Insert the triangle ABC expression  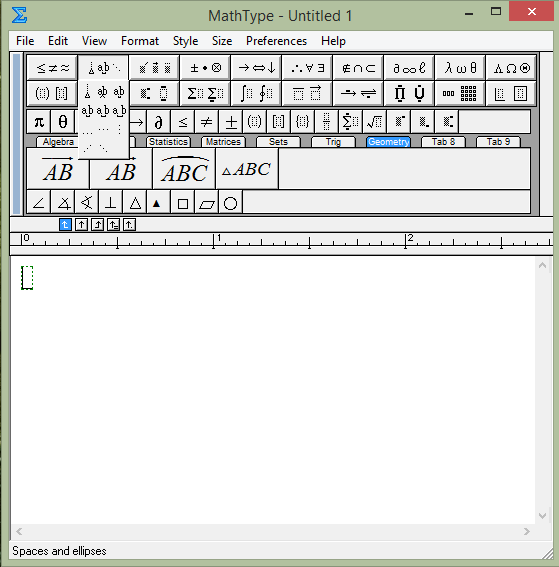click(x=247, y=169)
